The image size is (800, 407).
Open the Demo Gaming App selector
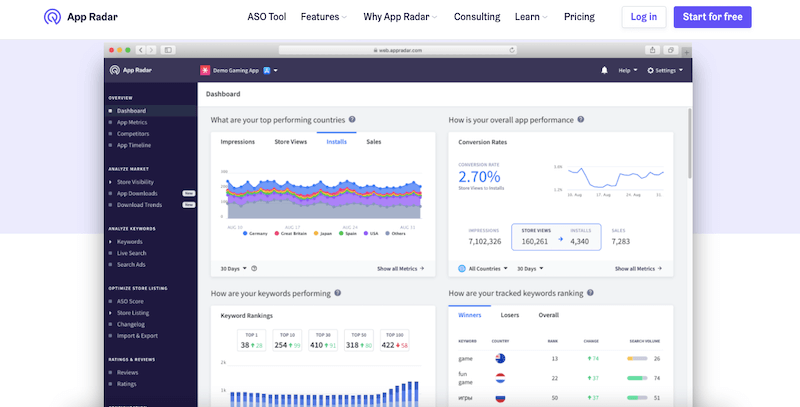(239, 70)
